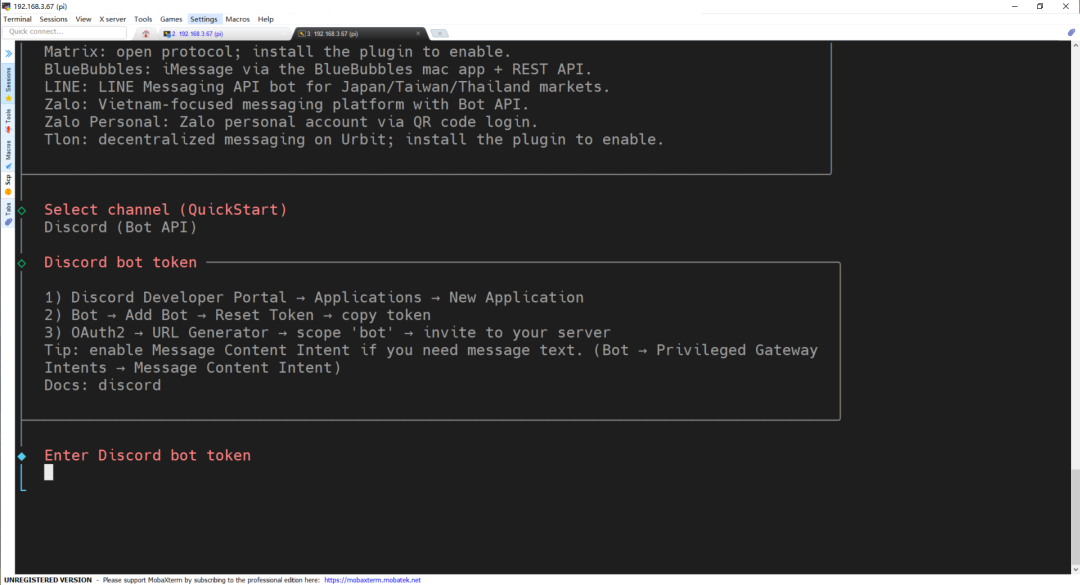
Task: Click the terminal cursor input line
Action: coord(48,472)
